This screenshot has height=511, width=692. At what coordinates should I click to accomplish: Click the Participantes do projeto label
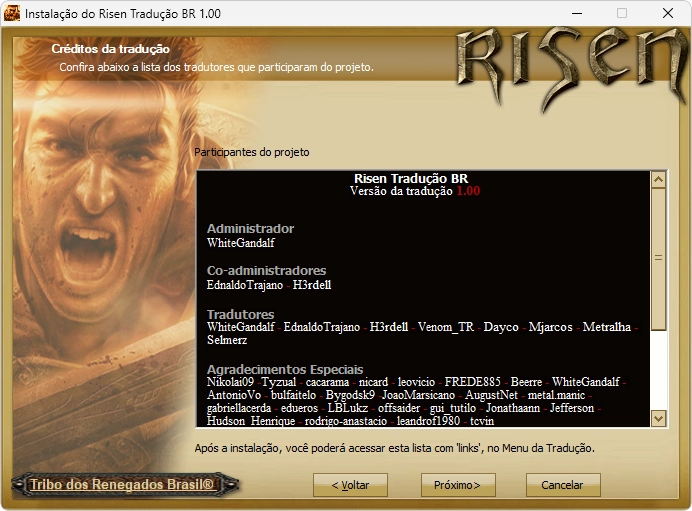click(252, 152)
